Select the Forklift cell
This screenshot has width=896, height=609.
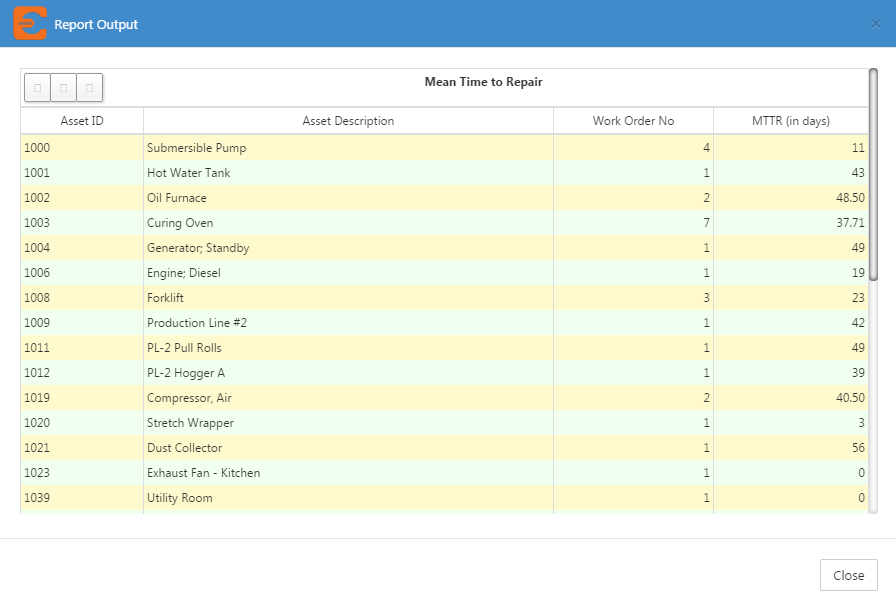(348, 298)
